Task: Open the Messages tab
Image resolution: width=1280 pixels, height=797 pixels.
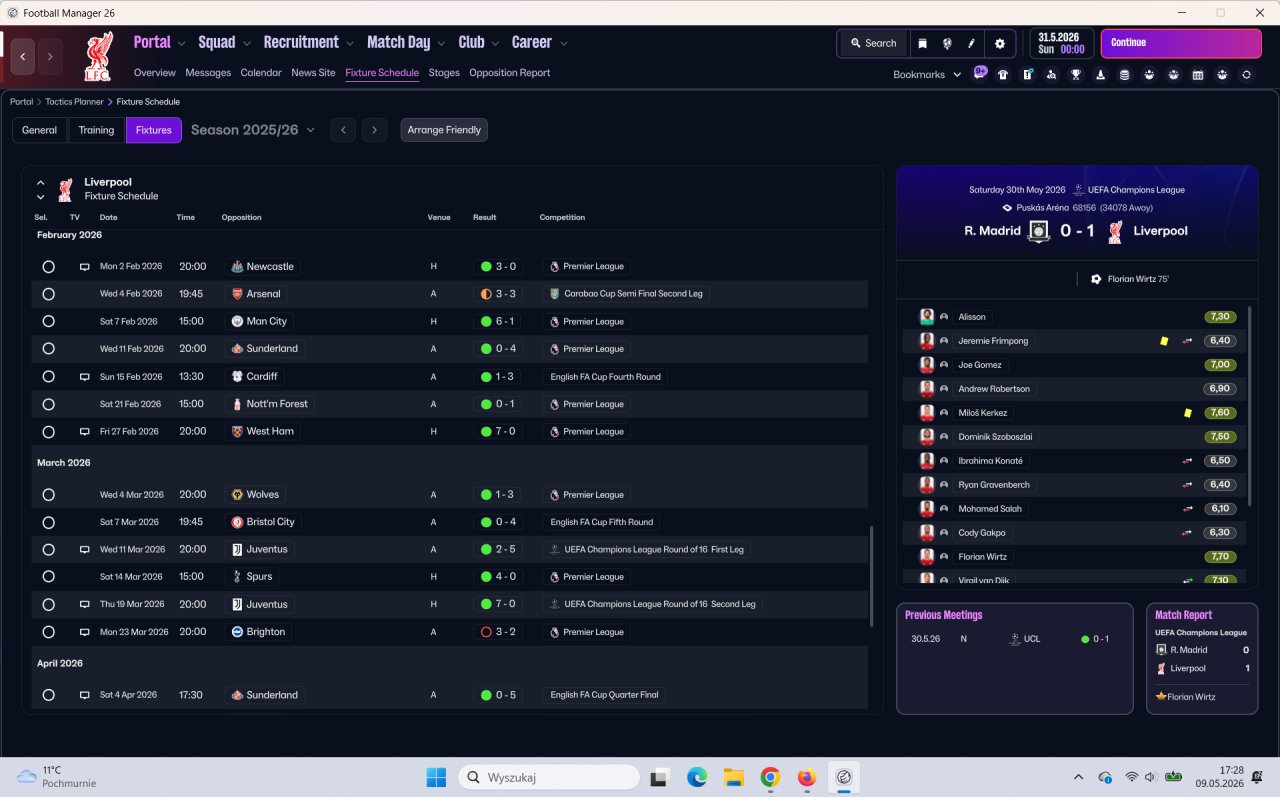Action: [208, 73]
